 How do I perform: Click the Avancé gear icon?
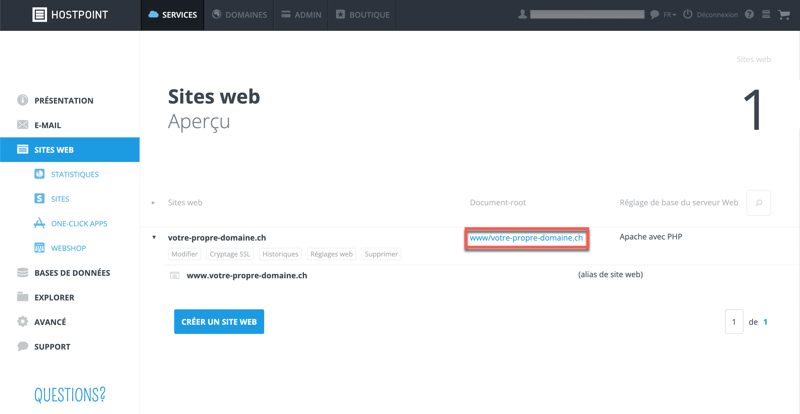[22, 322]
